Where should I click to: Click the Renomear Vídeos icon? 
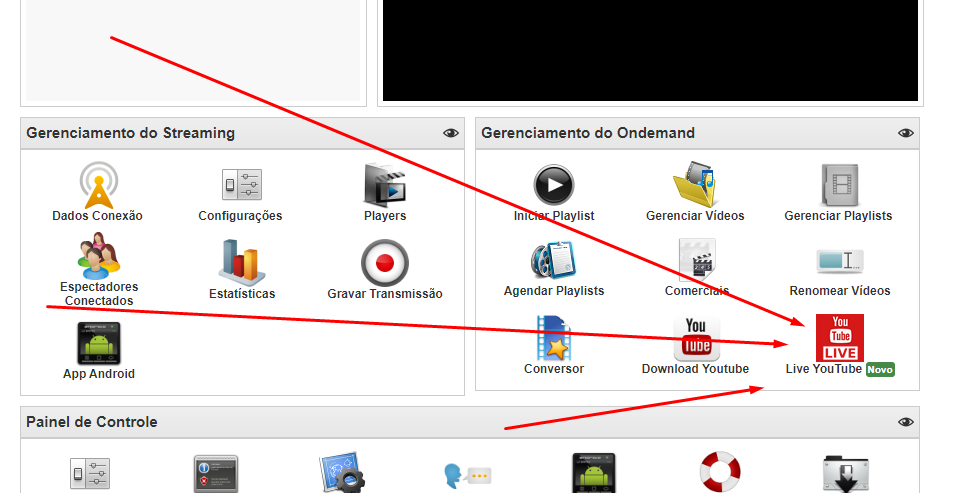tap(839, 261)
